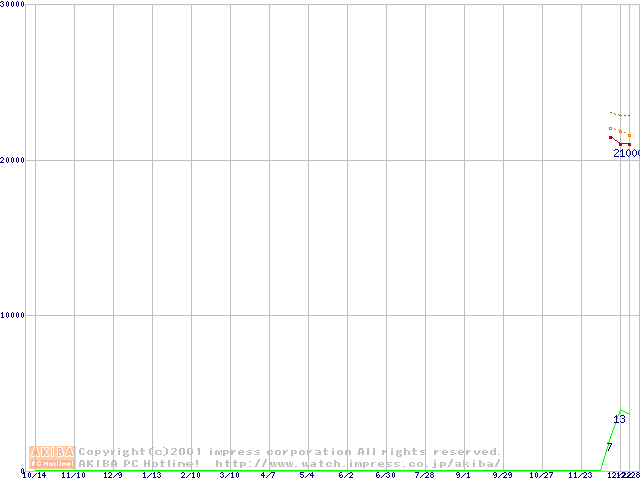Click the 4/7 date on x-axis

point(268,476)
